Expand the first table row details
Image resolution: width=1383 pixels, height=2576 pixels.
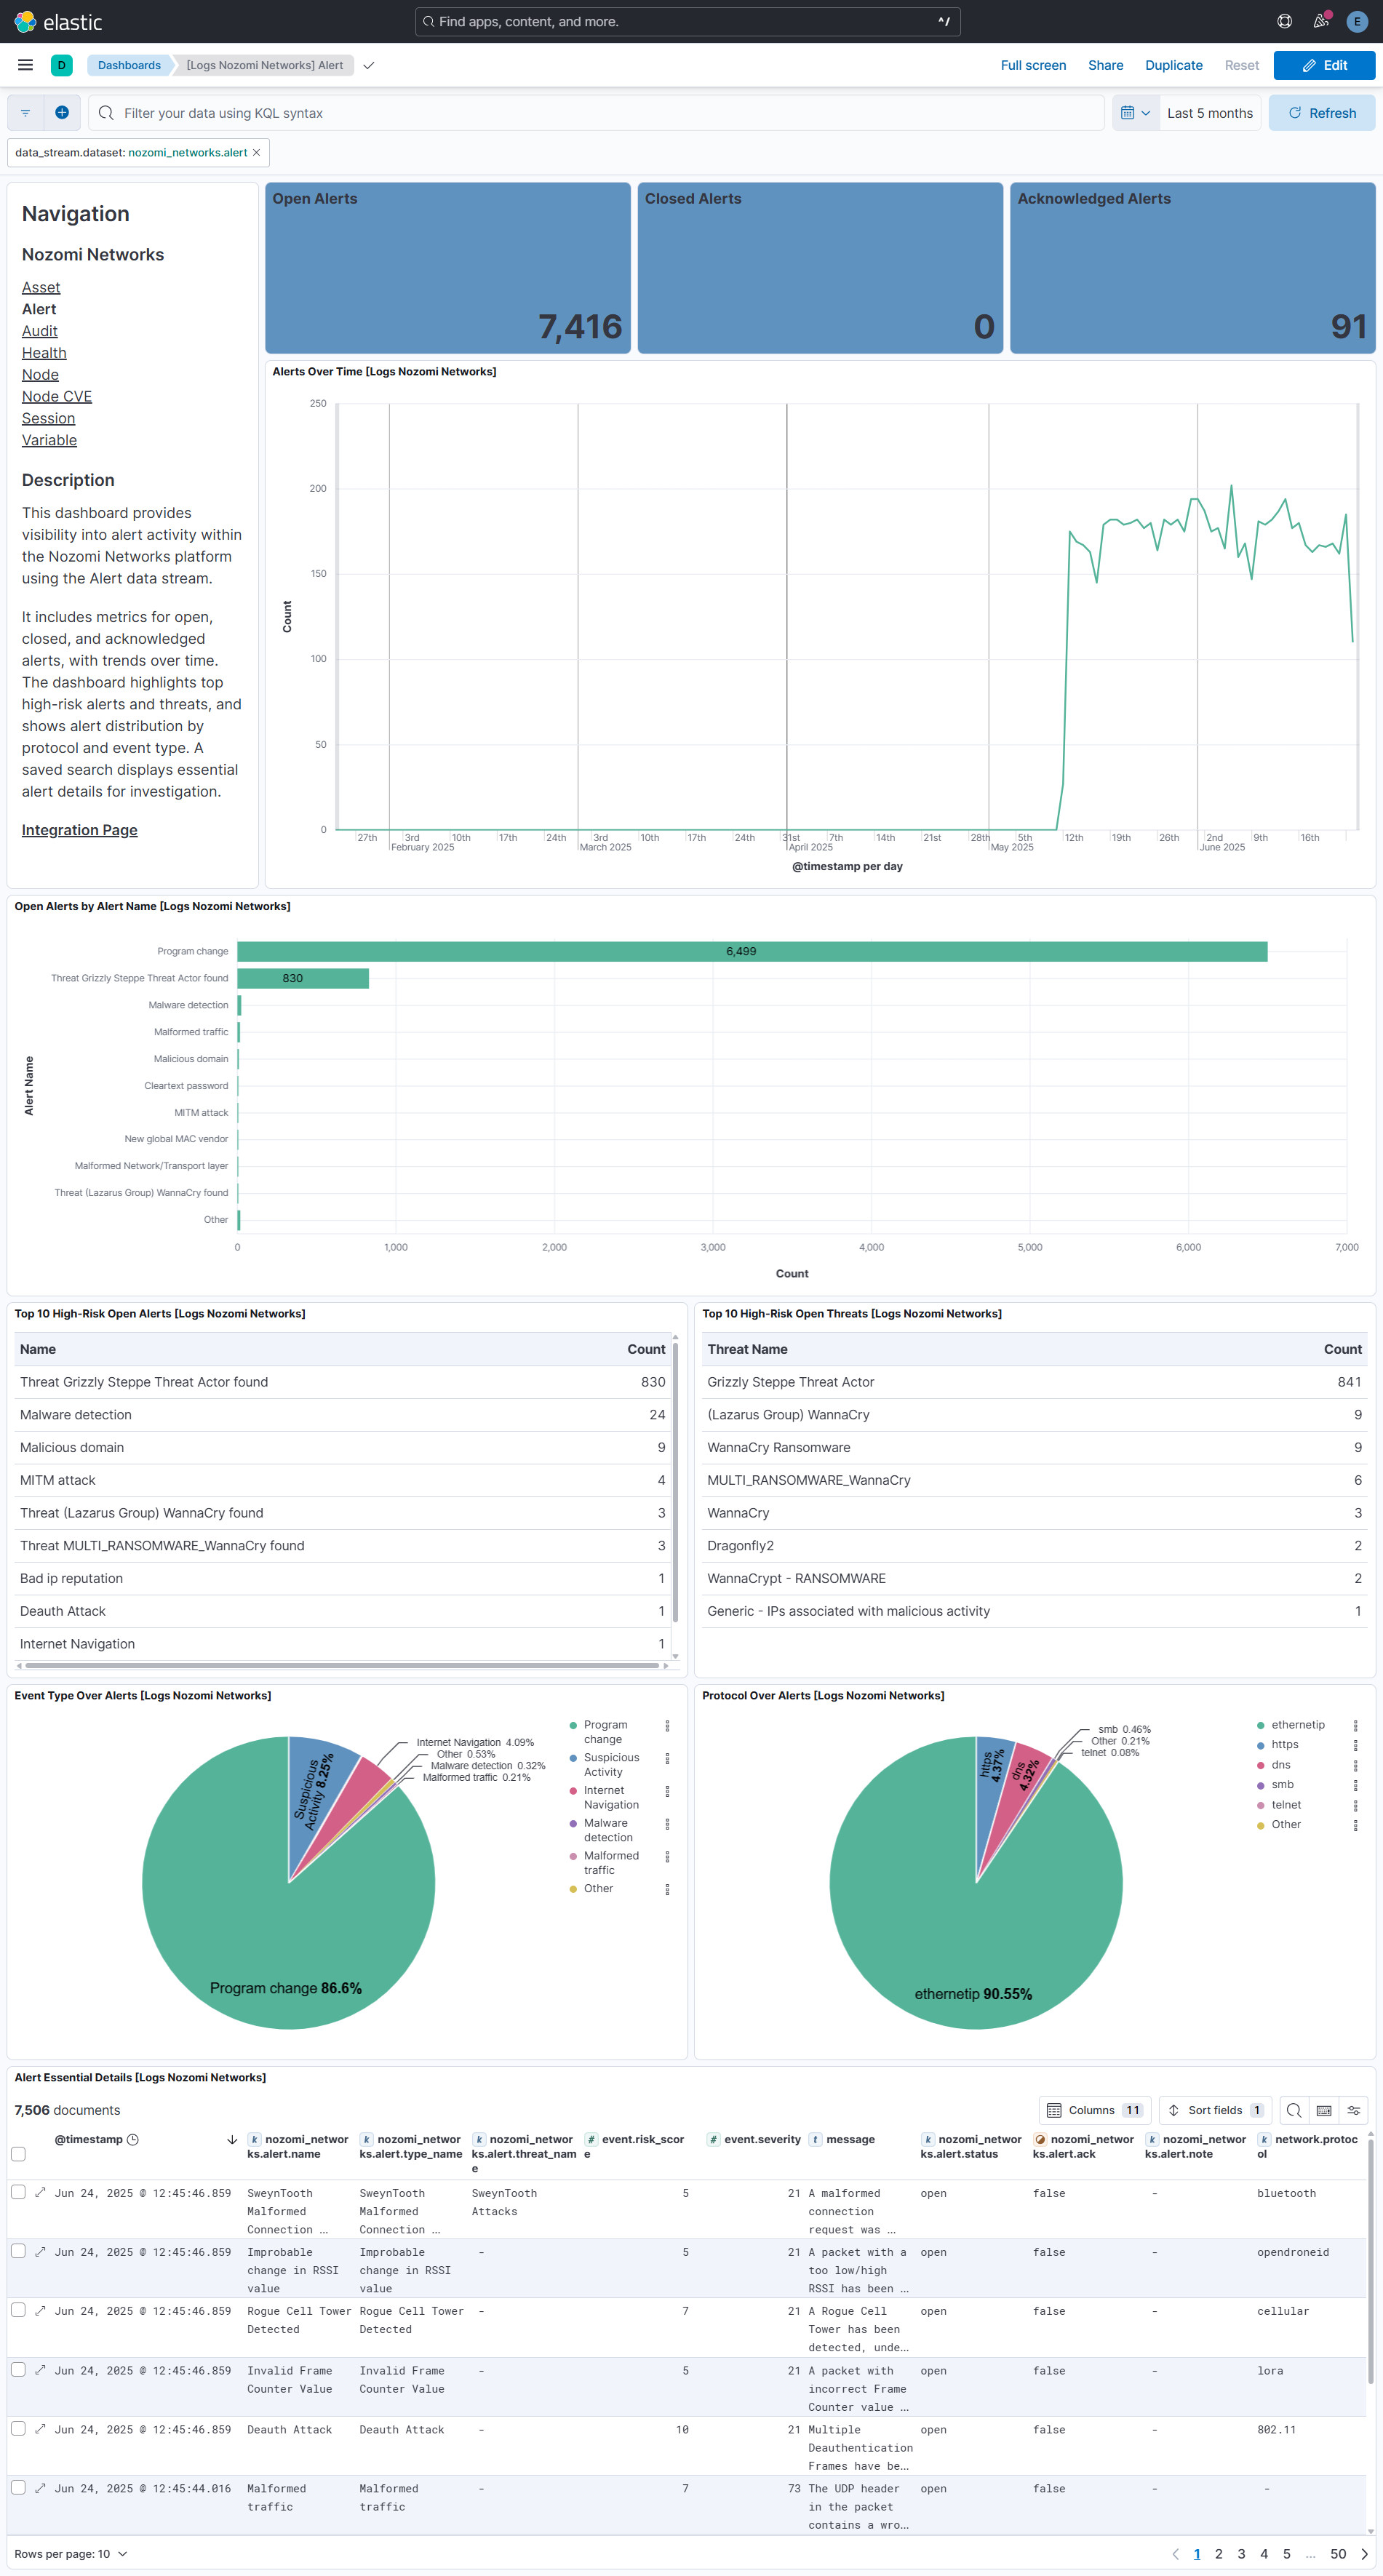(x=40, y=2193)
